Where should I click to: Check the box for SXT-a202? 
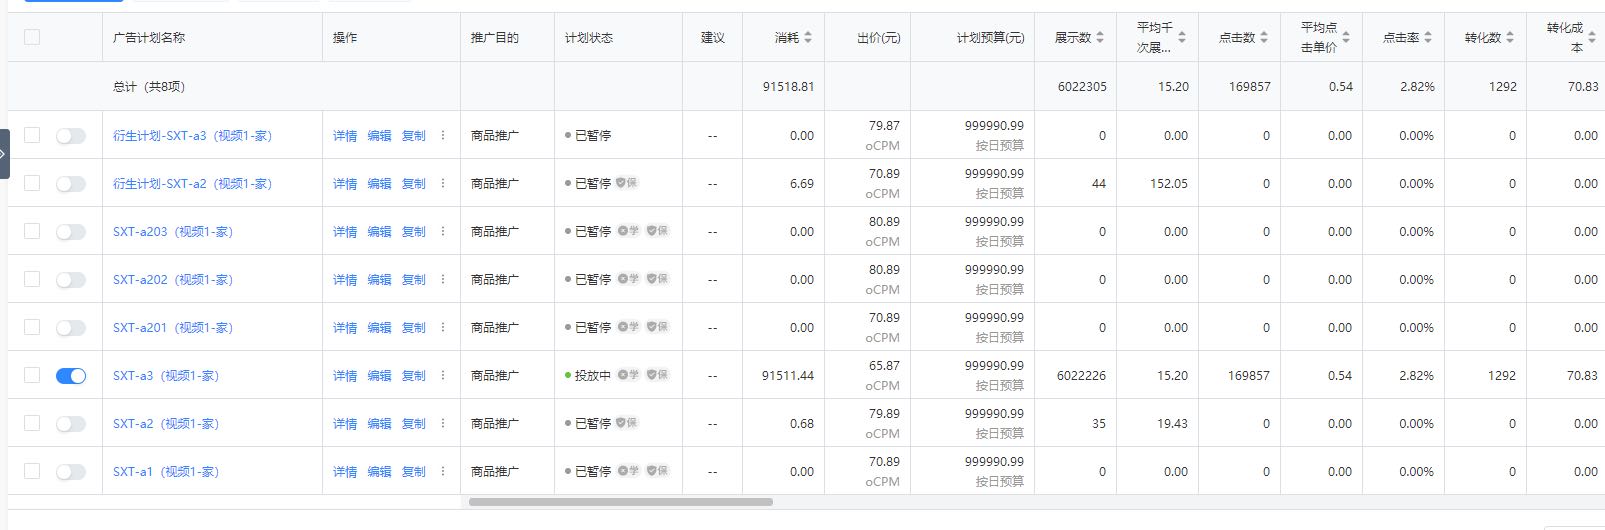[x=32, y=279]
